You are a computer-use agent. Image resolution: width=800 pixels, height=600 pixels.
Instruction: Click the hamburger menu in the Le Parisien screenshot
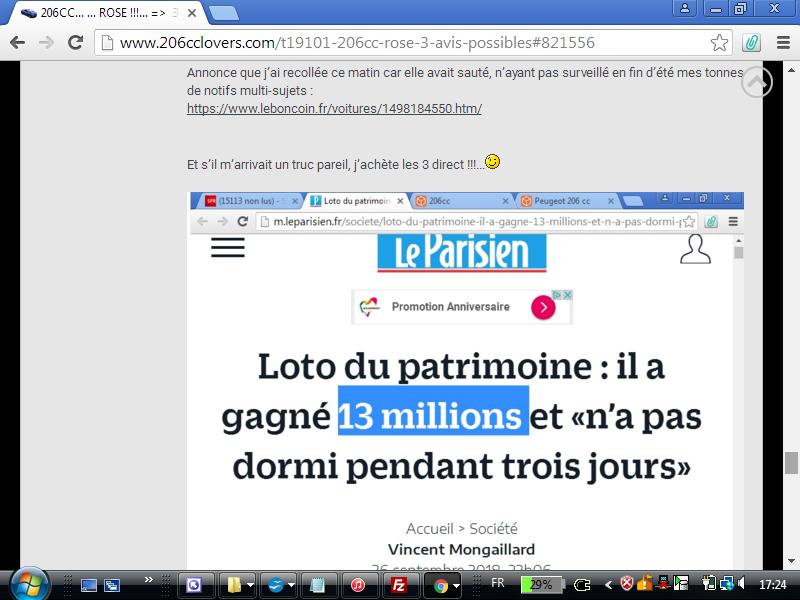click(x=228, y=247)
